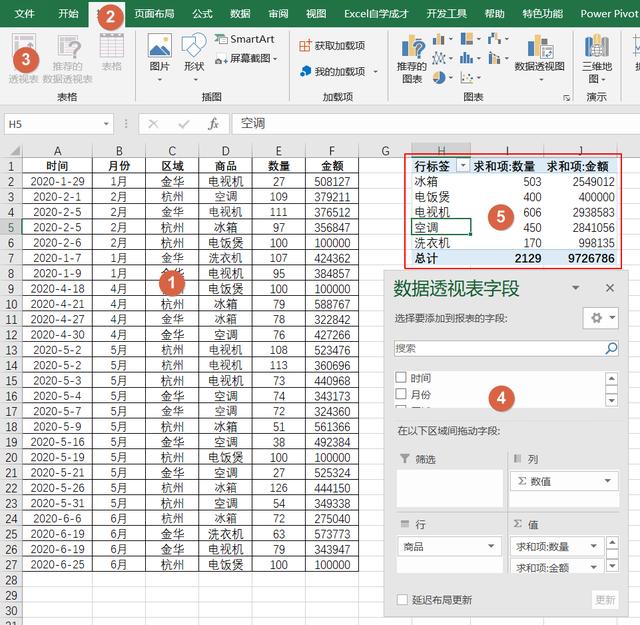Insert a statistic chart from ribbon
This screenshot has height=625, width=640.
[x=467, y=58]
